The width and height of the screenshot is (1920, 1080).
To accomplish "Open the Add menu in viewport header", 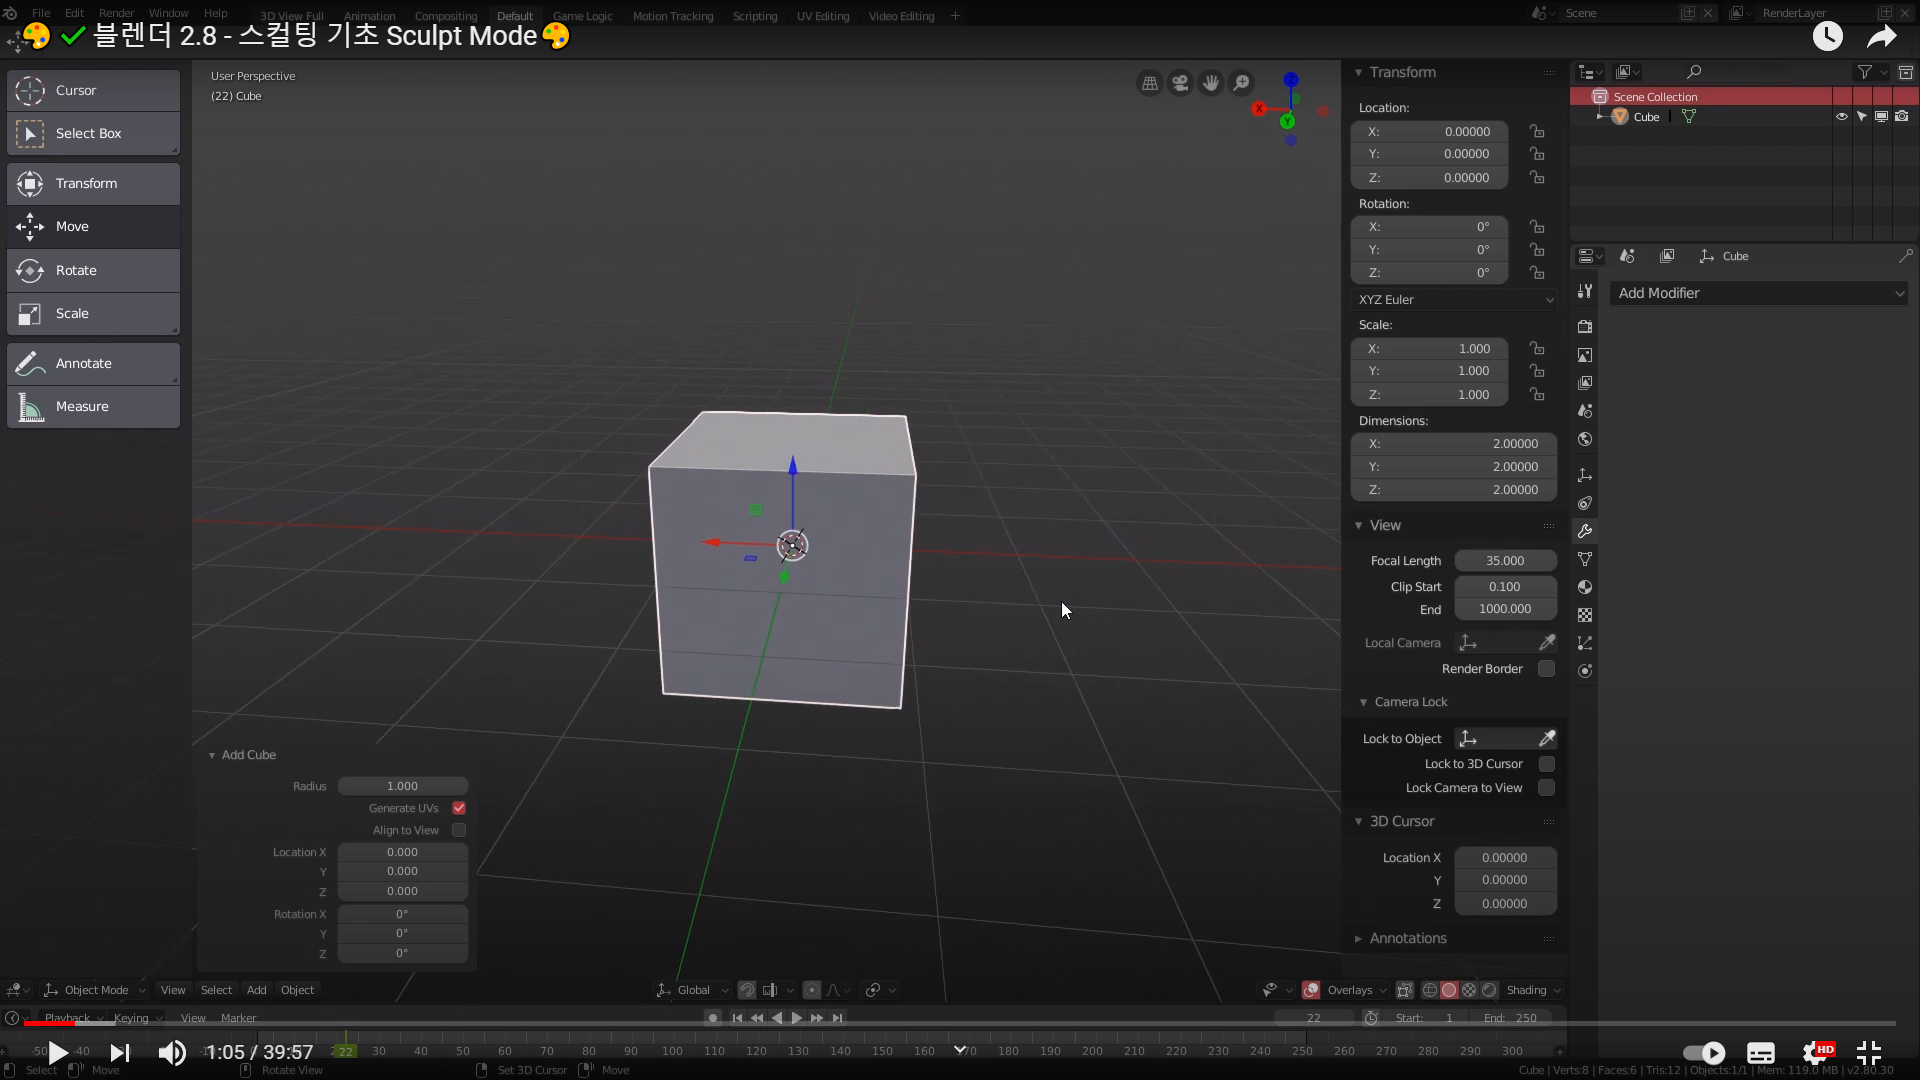I will 256,990.
